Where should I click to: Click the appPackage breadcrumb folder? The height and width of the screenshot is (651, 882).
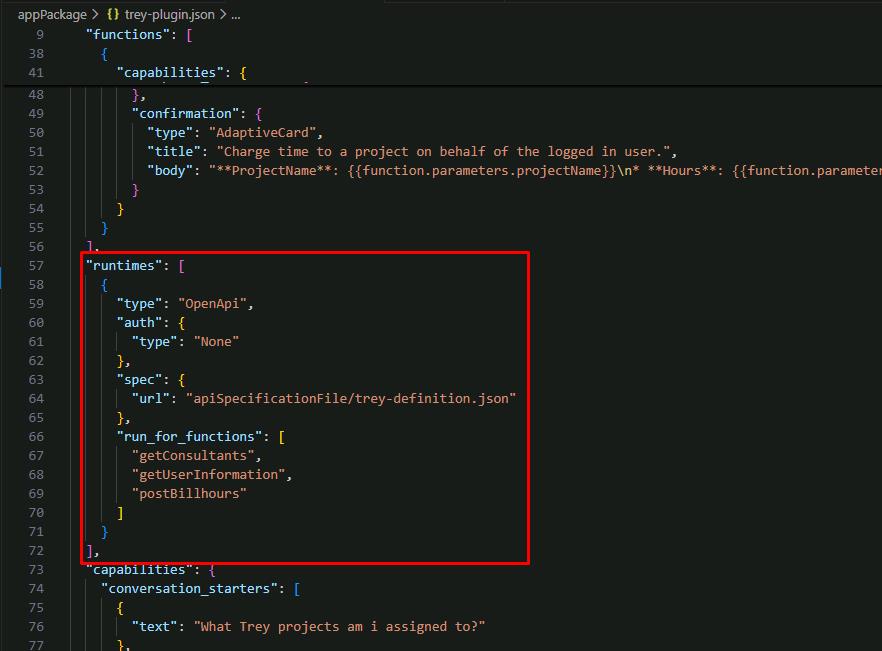click(x=52, y=15)
